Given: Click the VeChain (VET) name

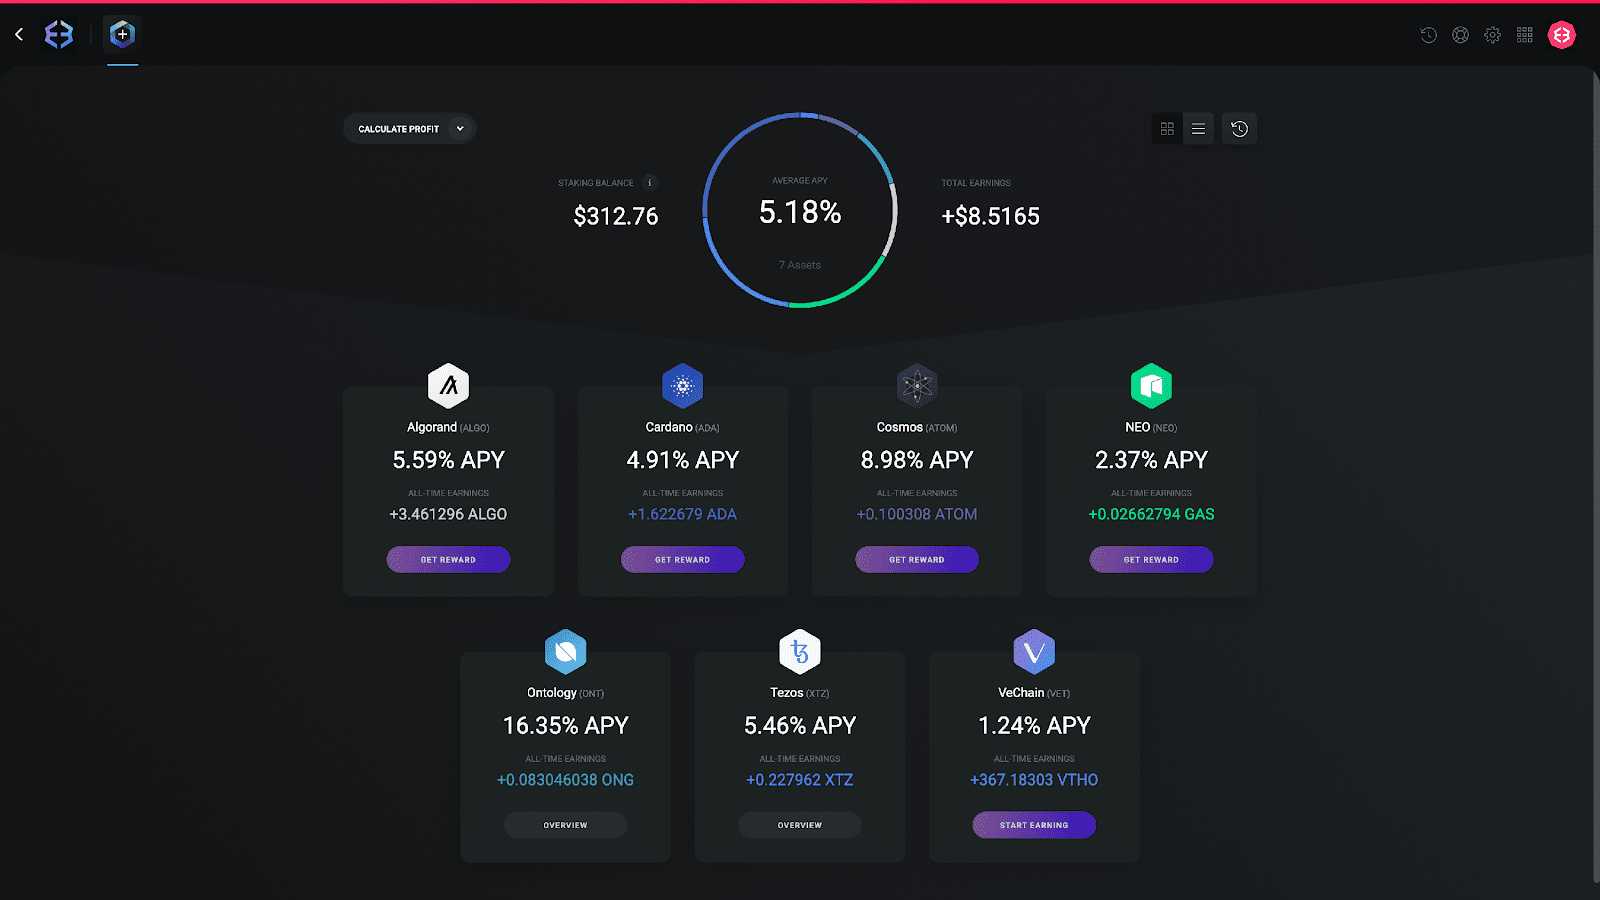Looking at the screenshot, I should [x=1034, y=693].
